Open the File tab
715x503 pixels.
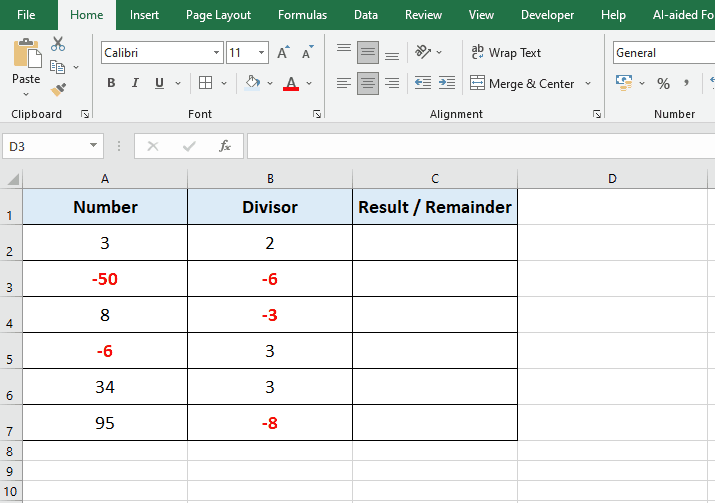26,15
